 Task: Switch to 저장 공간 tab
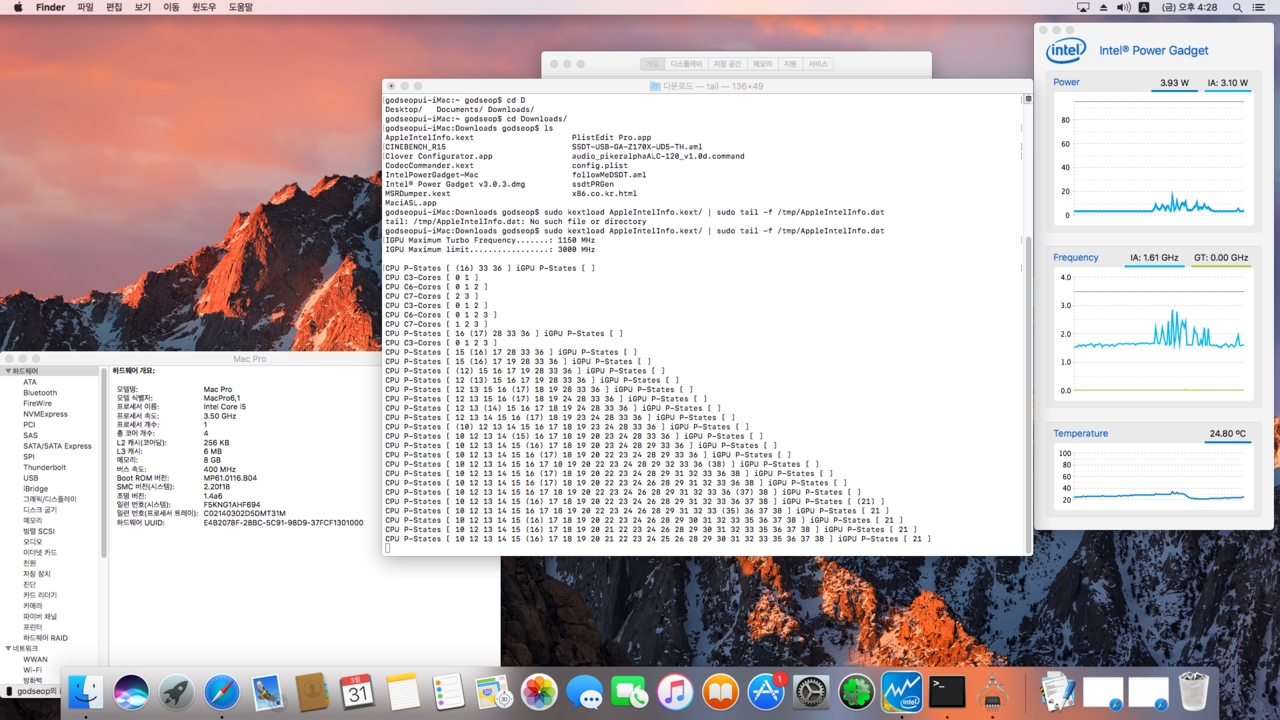pyautogui.click(x=727, y=64)
